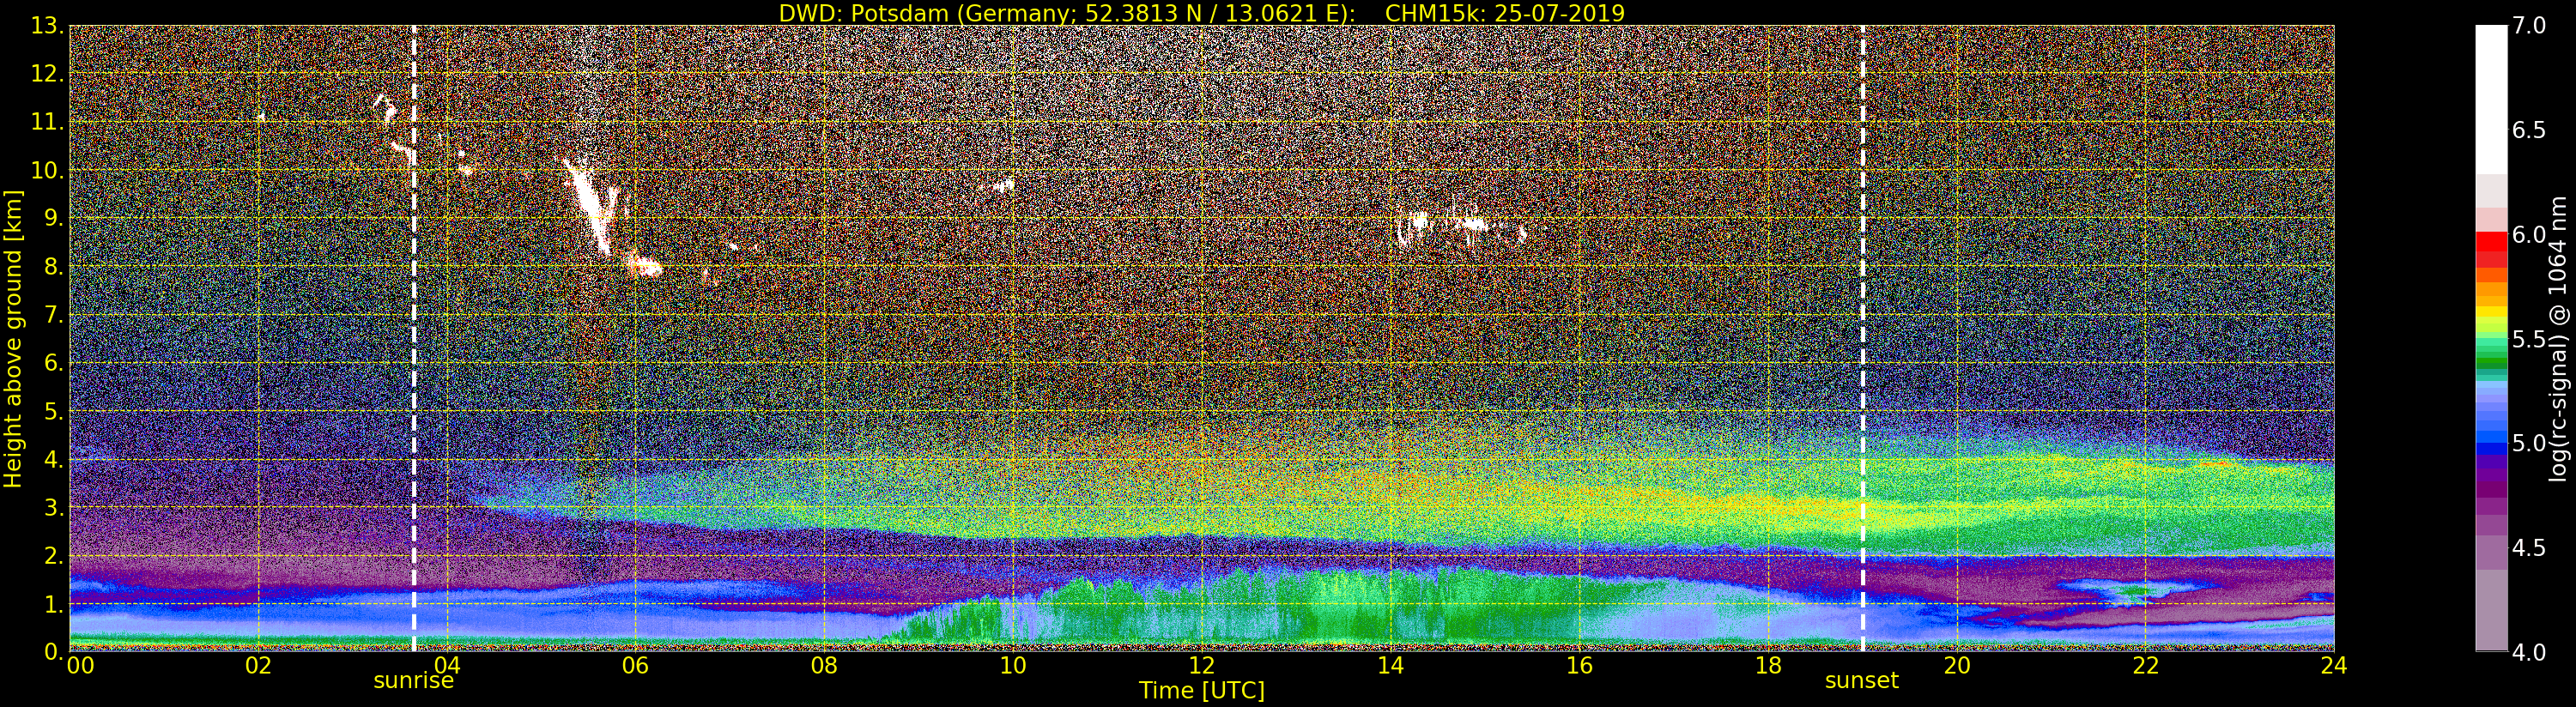
Task: Click the '16' time axis tick label
Action: pos(1579,665)
